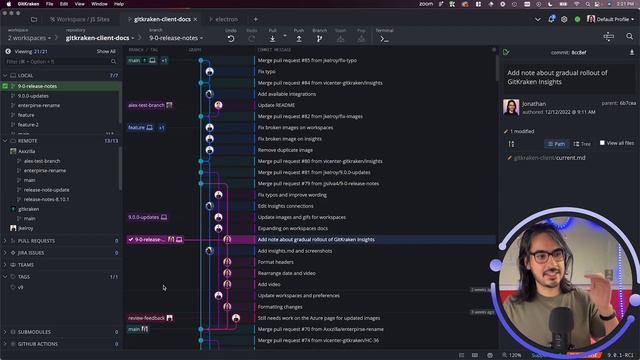
Task: Open the tab list chevron dropdown
Action: [x=538, y=19]
